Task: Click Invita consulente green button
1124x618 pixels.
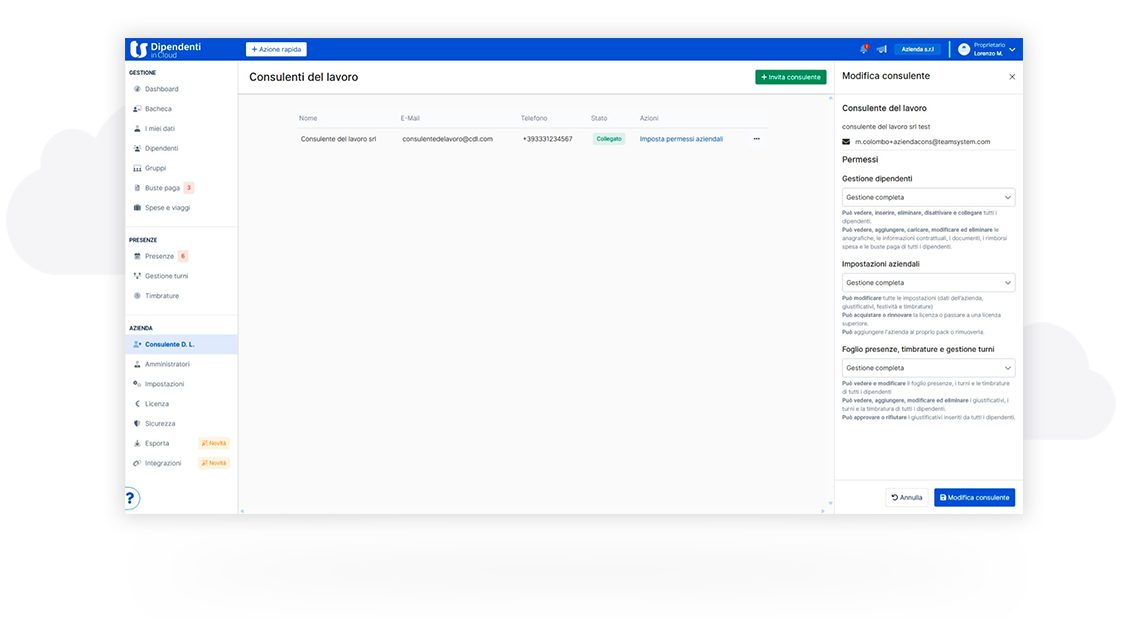Action: tap(791, 77)
